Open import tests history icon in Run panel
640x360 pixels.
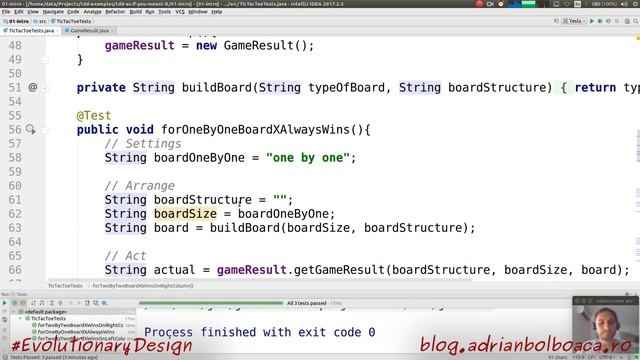pos(96,303)
